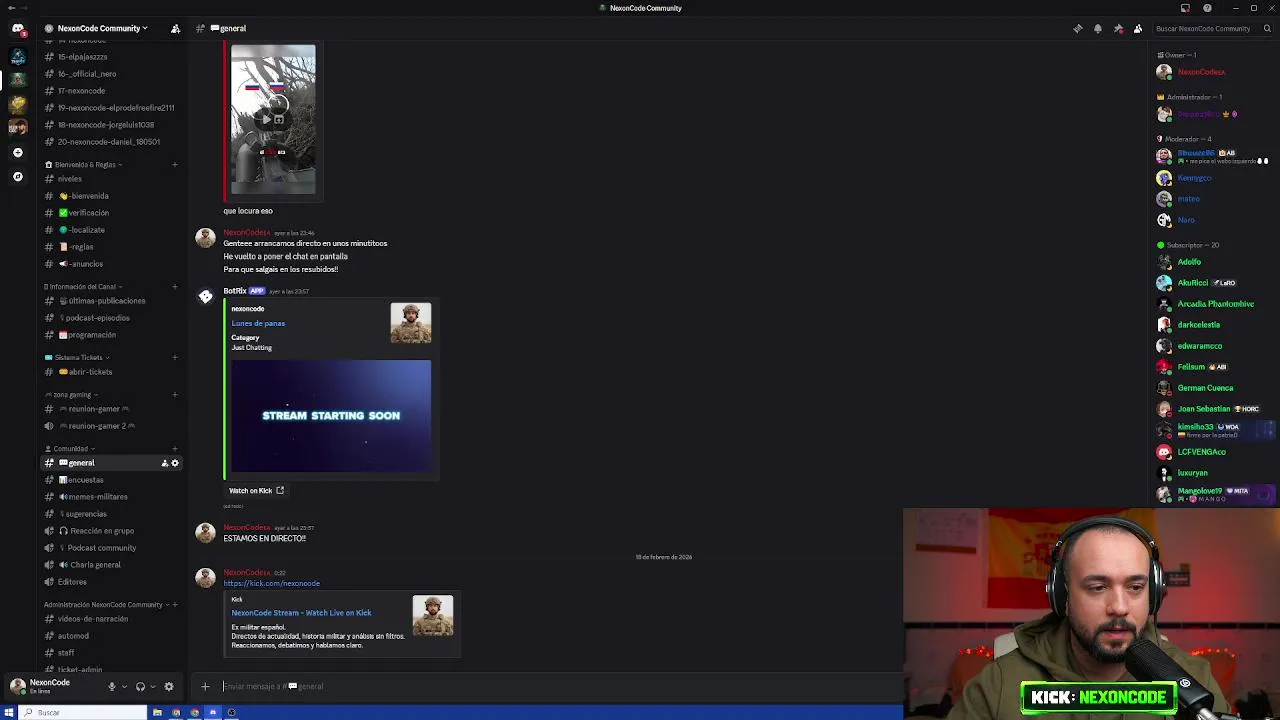
Task: Open the Discord taskbar icon
Action: click(x=213, y=712)
